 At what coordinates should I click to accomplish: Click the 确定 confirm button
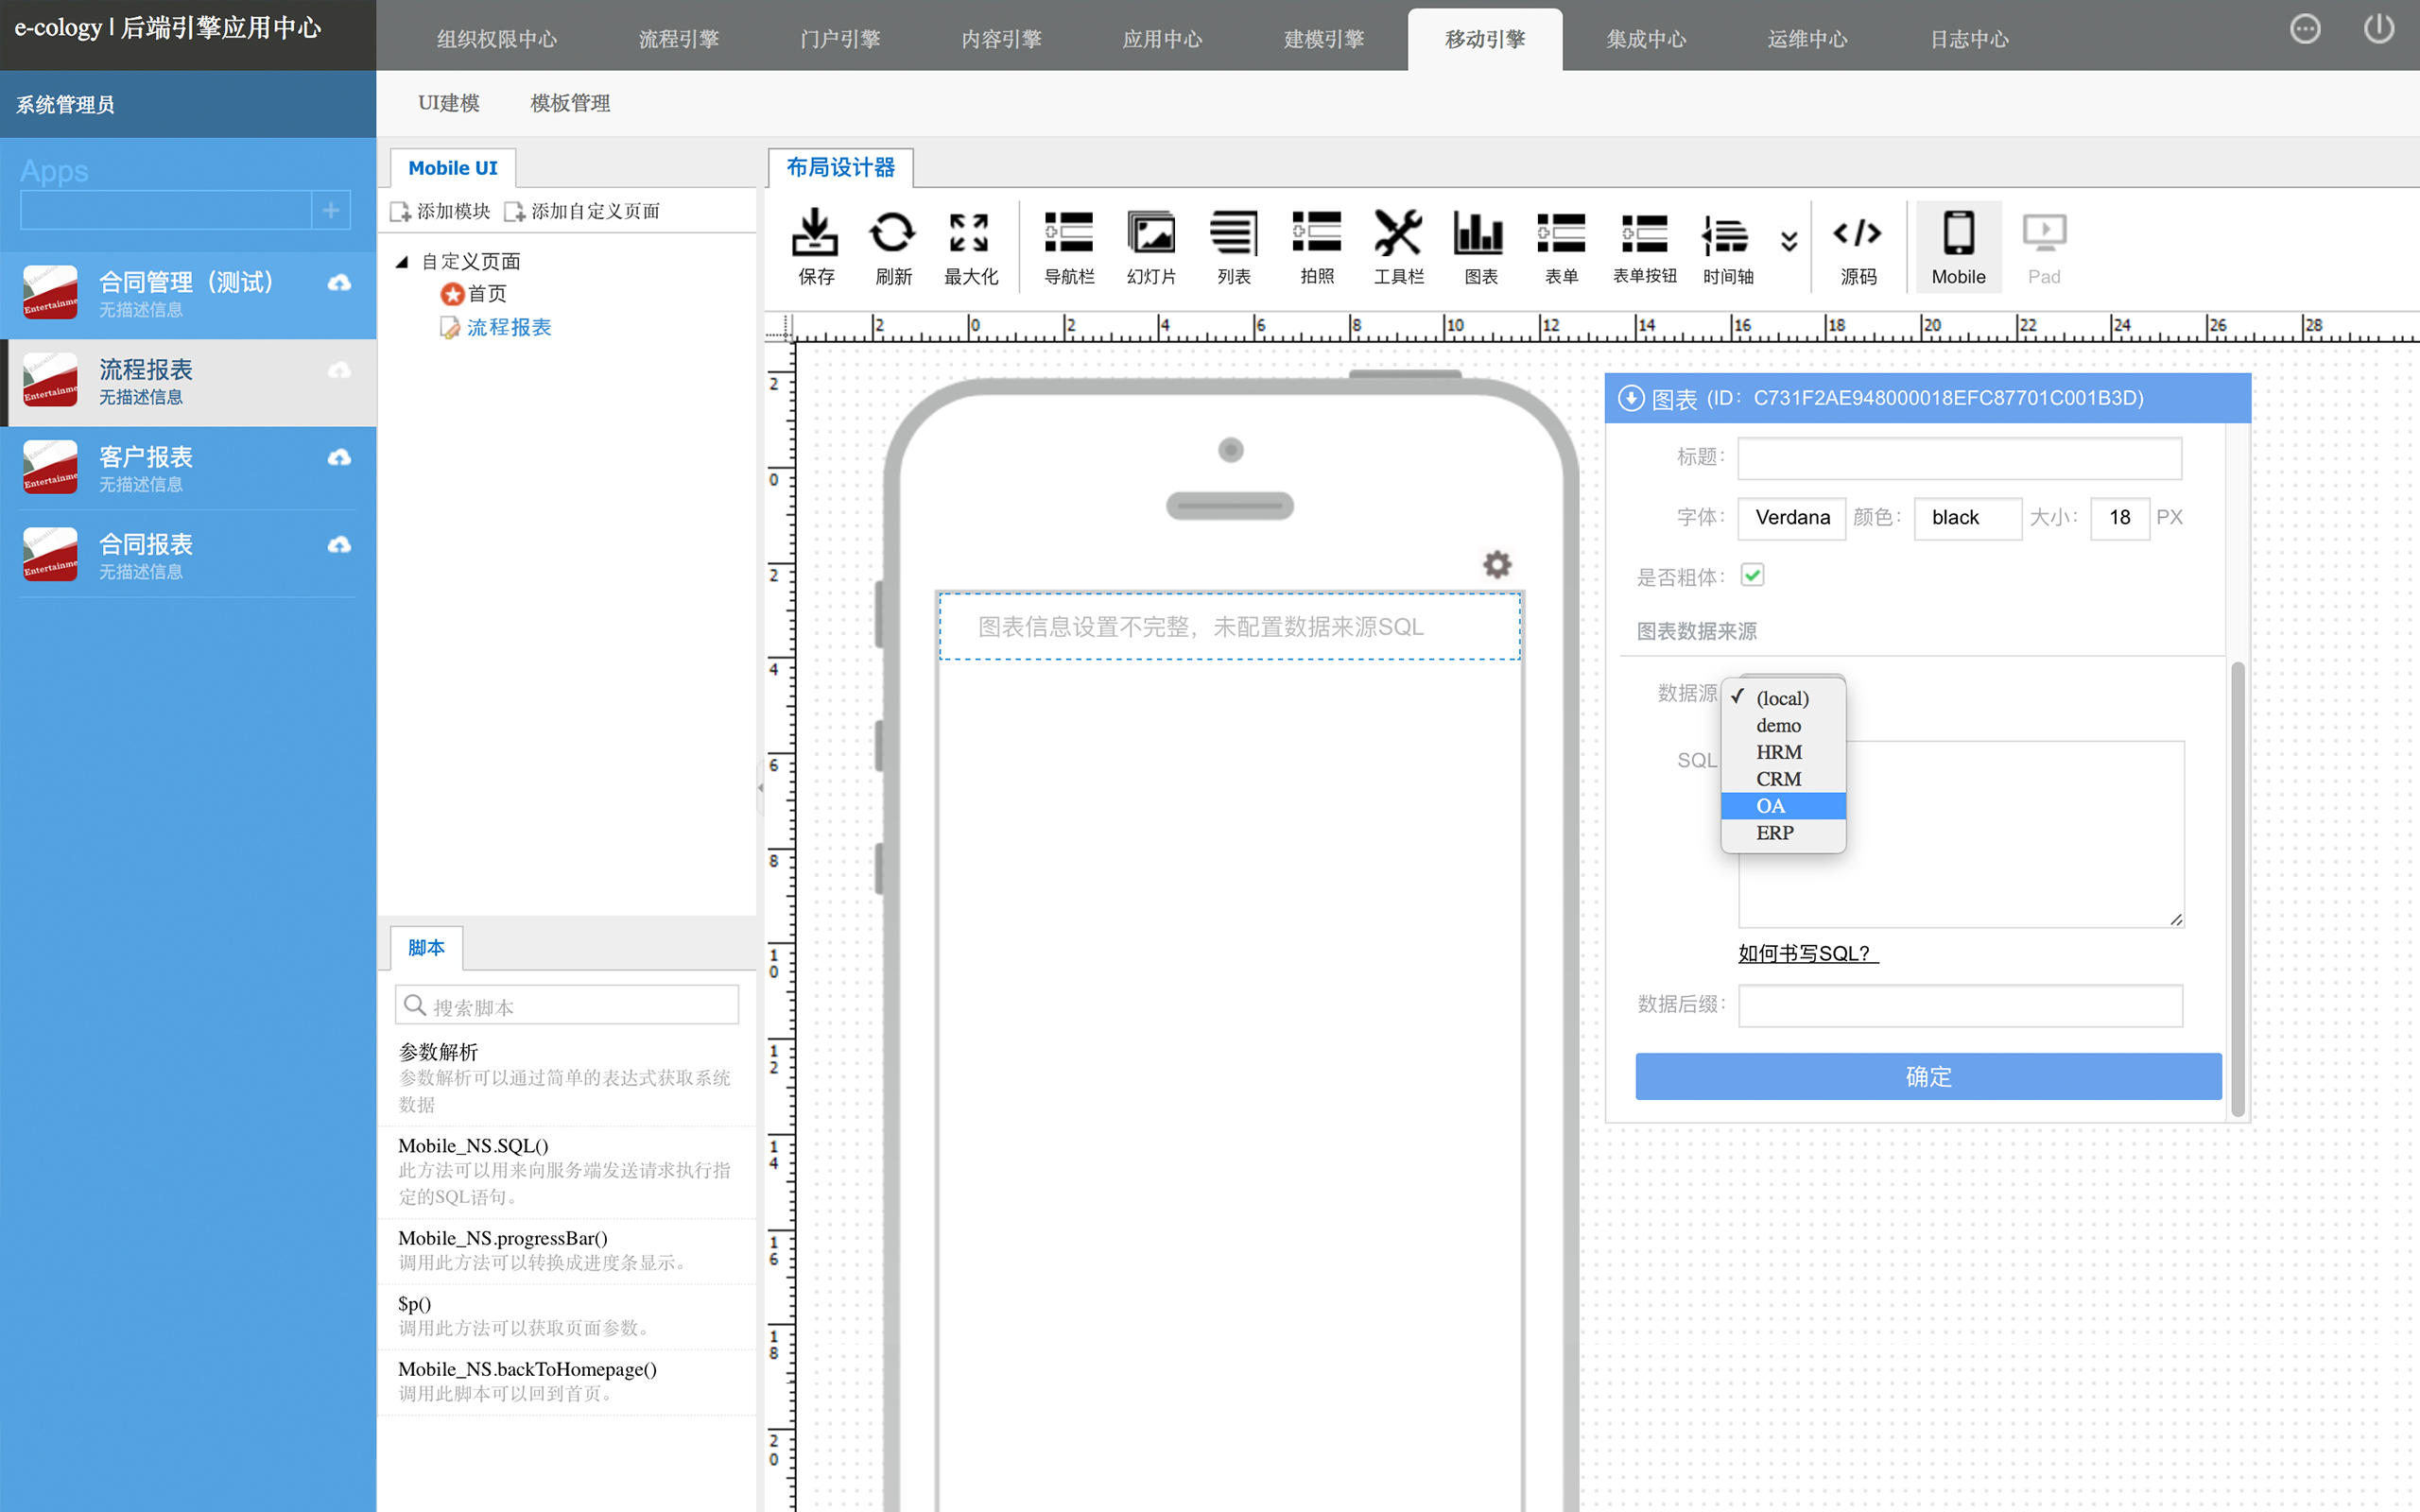pyautogui.click(x=1928, y=1076)
